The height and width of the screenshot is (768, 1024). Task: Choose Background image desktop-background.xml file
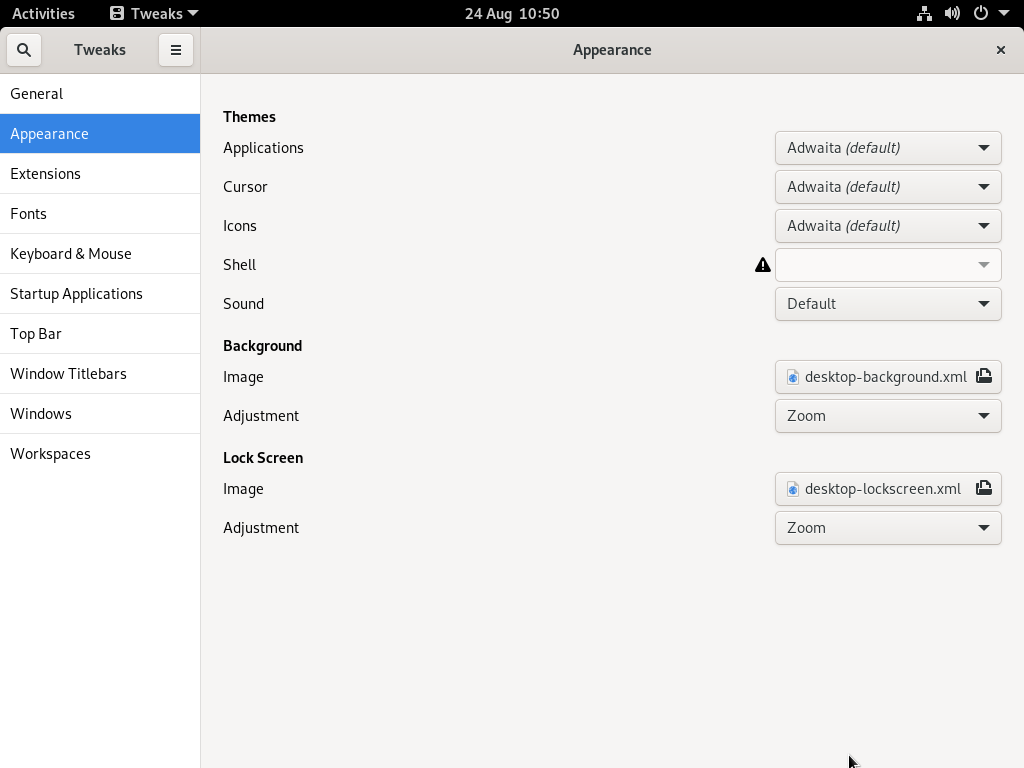[x=888, y=377]
